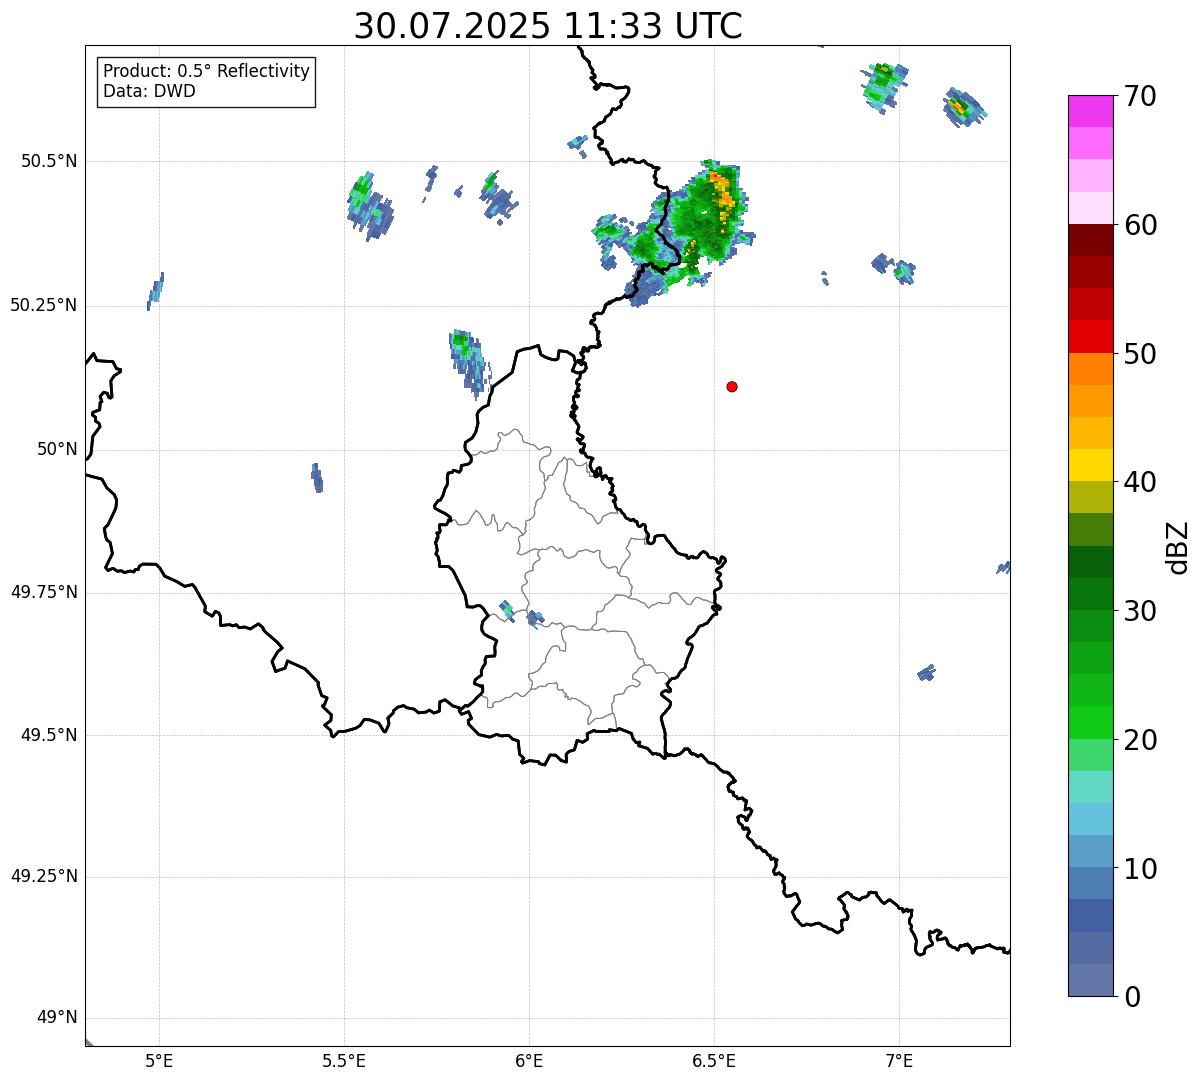Click the dark maroon colorbar swatch below 60

click(1090, 240)
